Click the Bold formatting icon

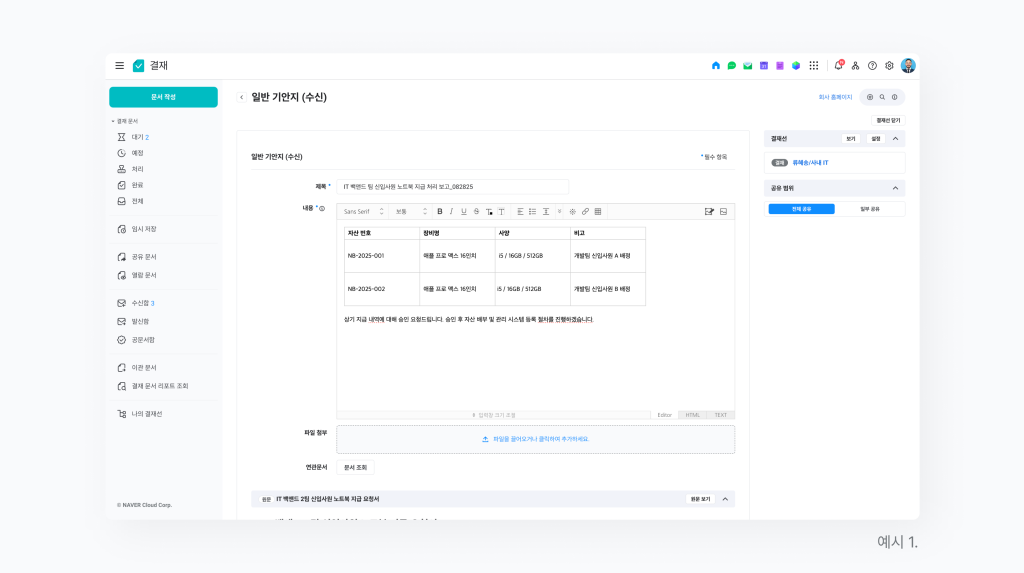point(440,211)
